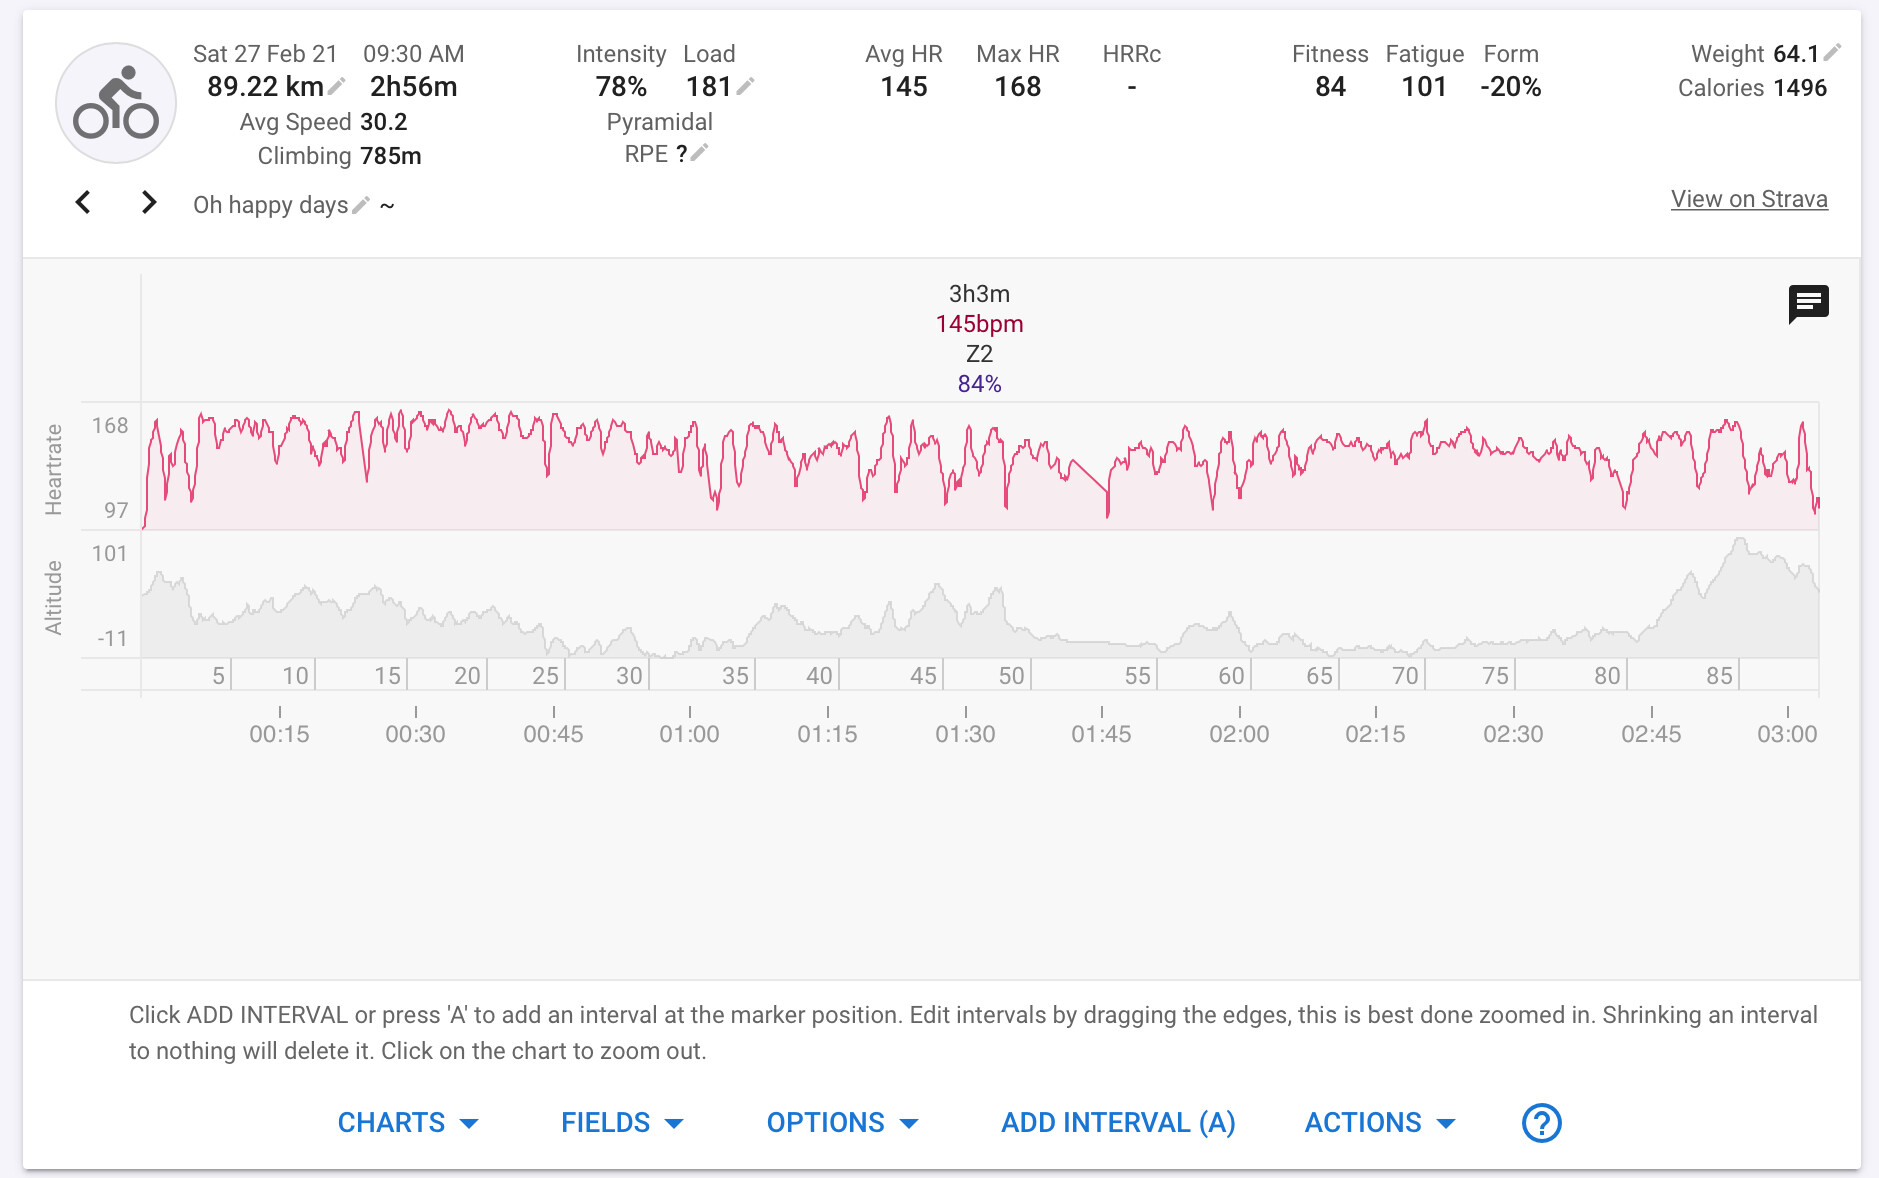This screenshot has height=1178, width=1879.
Task: Open the ACTIONS dropdown menu
Action: tap(1379, 1122)
